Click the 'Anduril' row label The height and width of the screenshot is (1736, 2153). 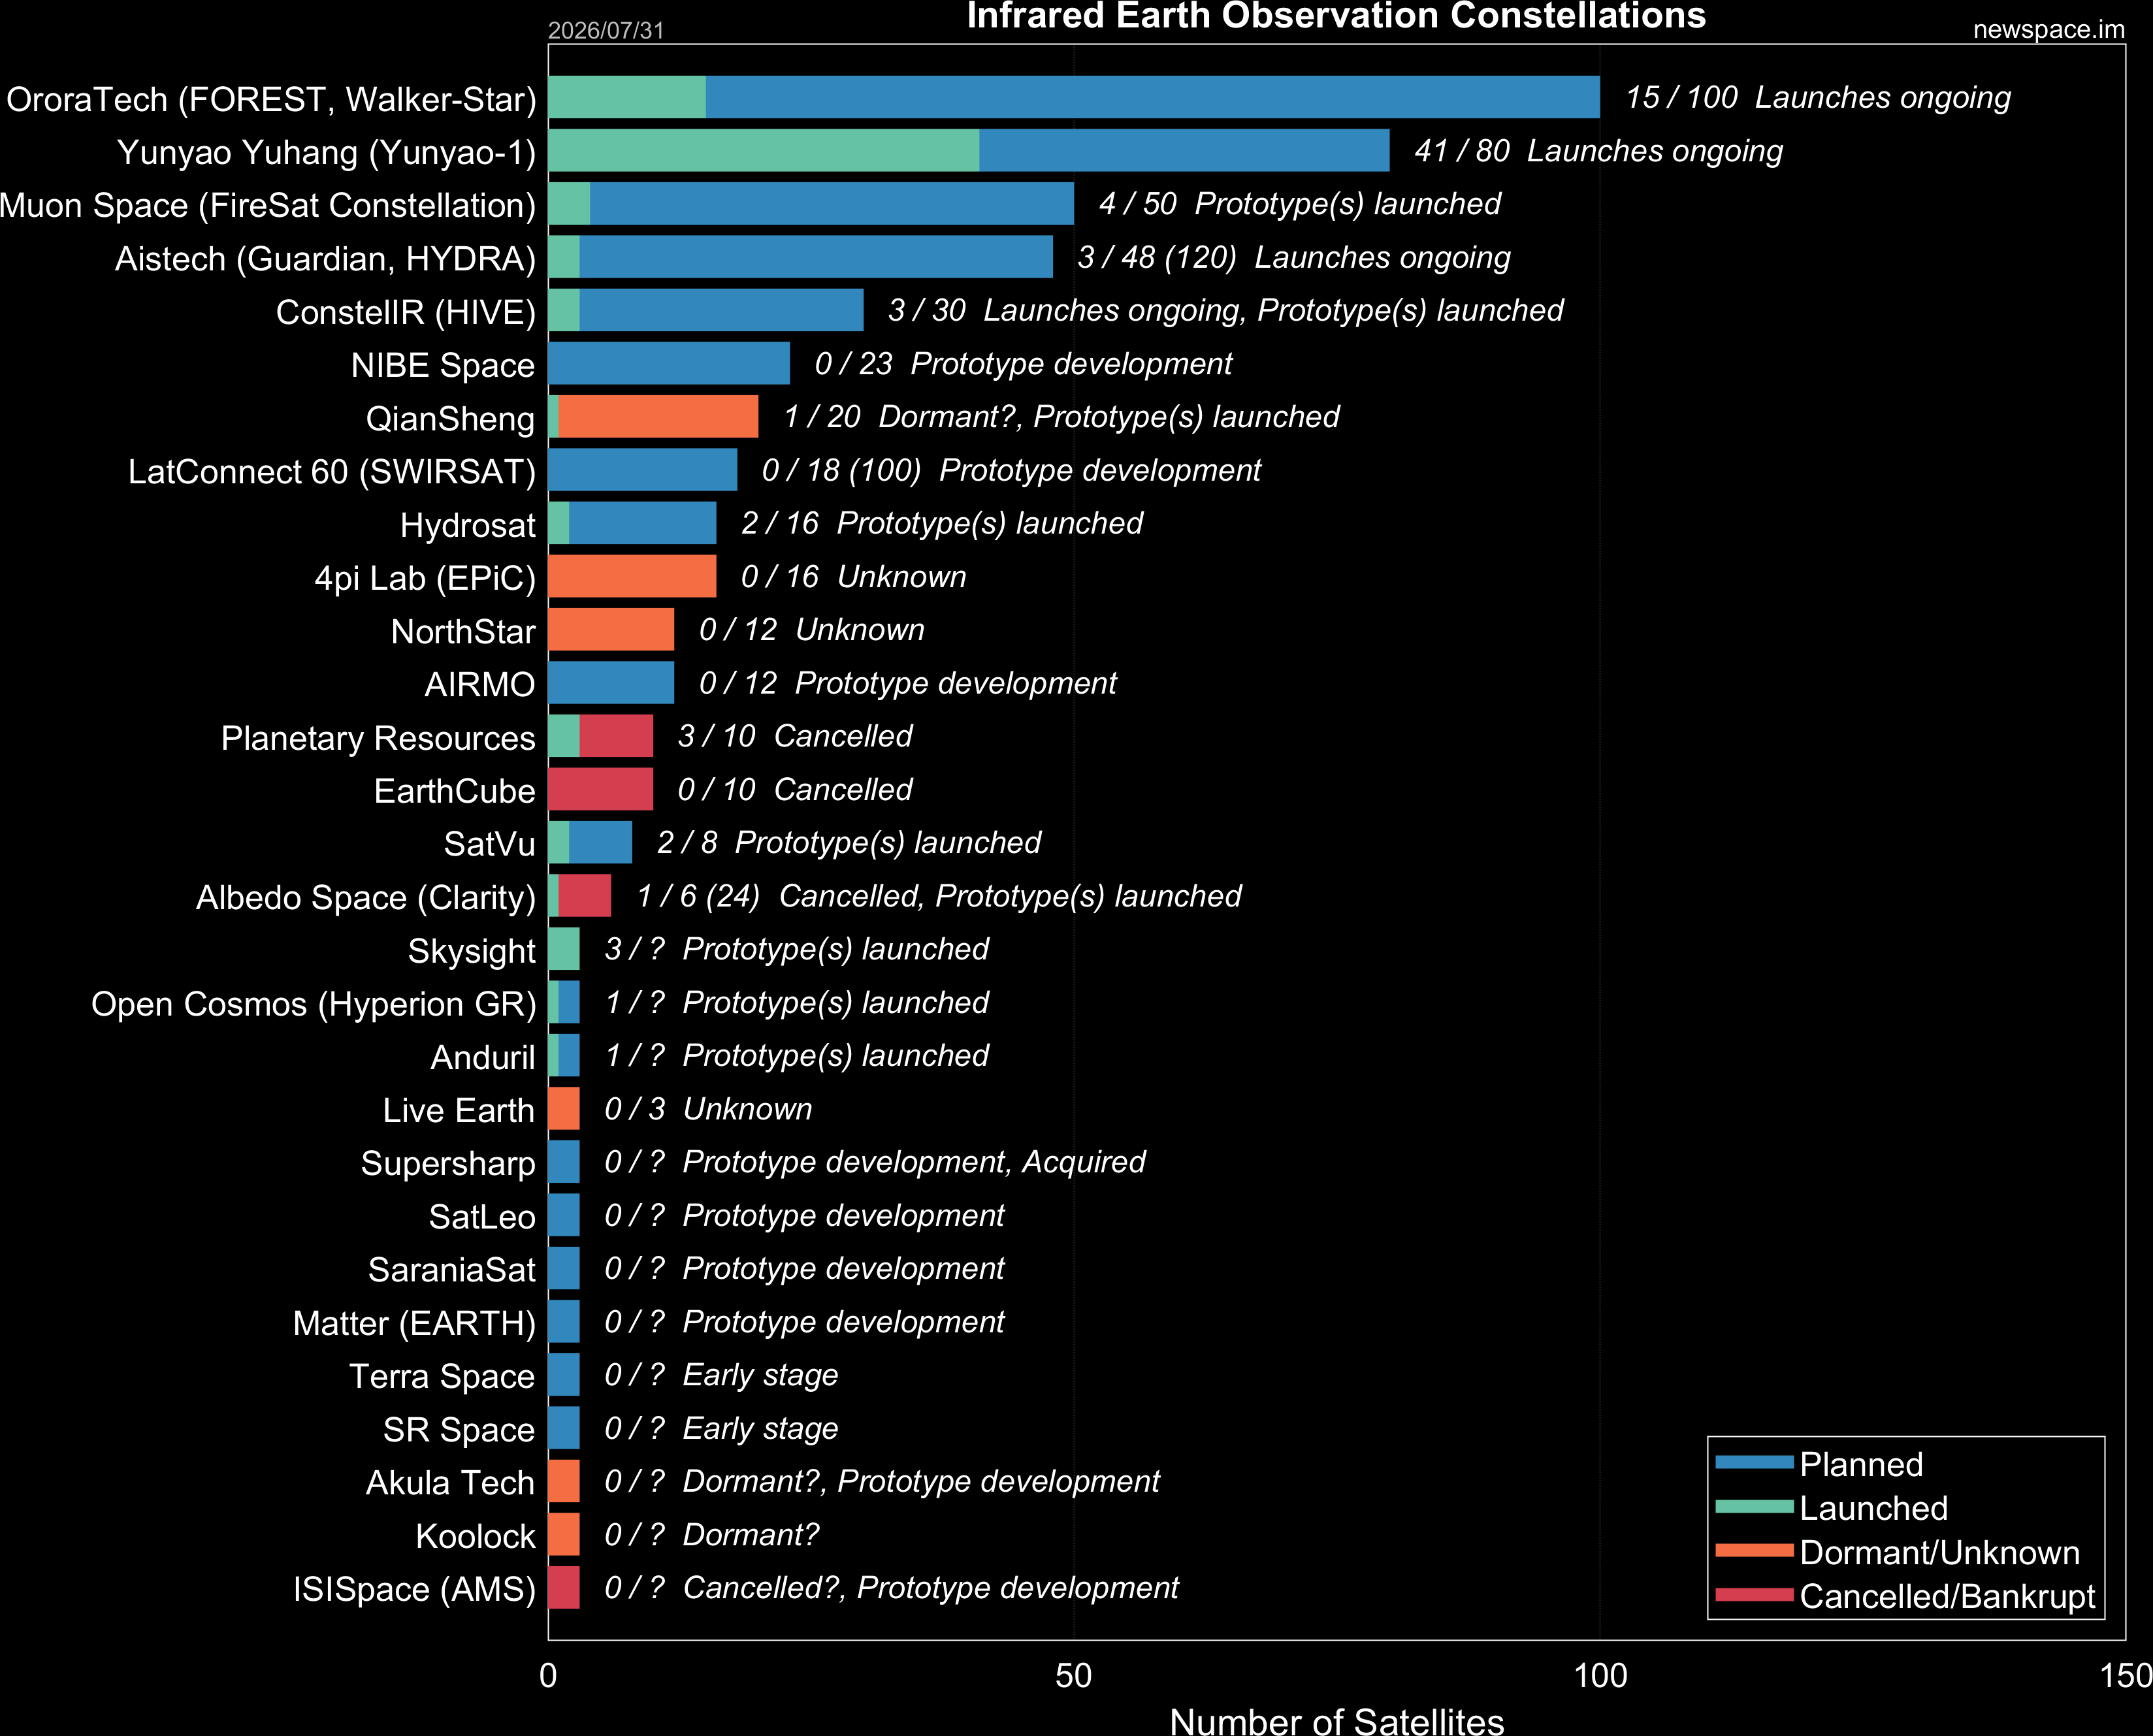point(483,1057)
